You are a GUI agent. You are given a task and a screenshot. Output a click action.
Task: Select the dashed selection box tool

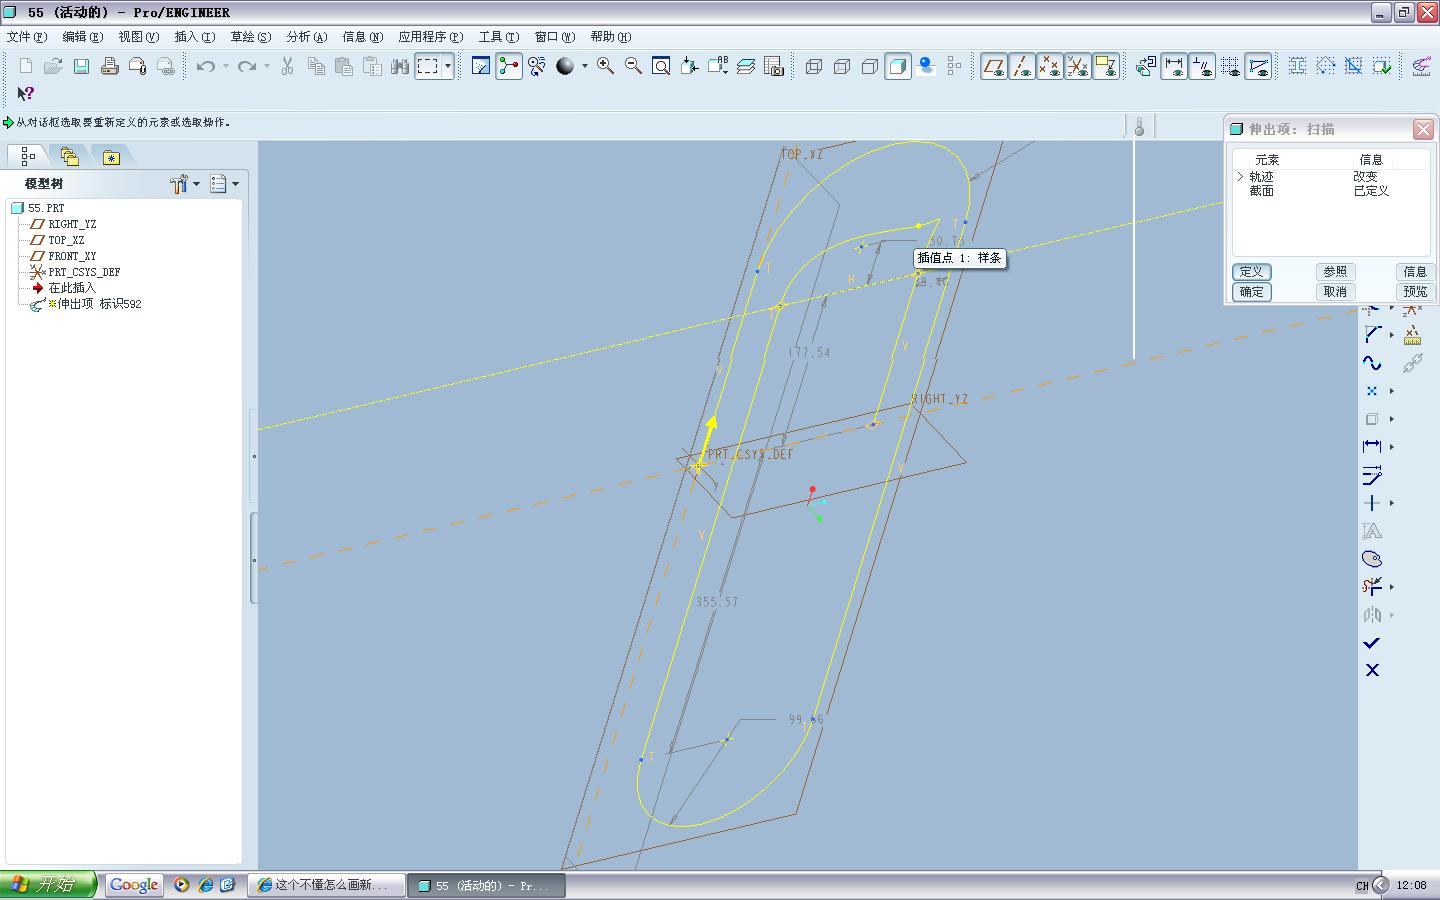tap(428, 66)
